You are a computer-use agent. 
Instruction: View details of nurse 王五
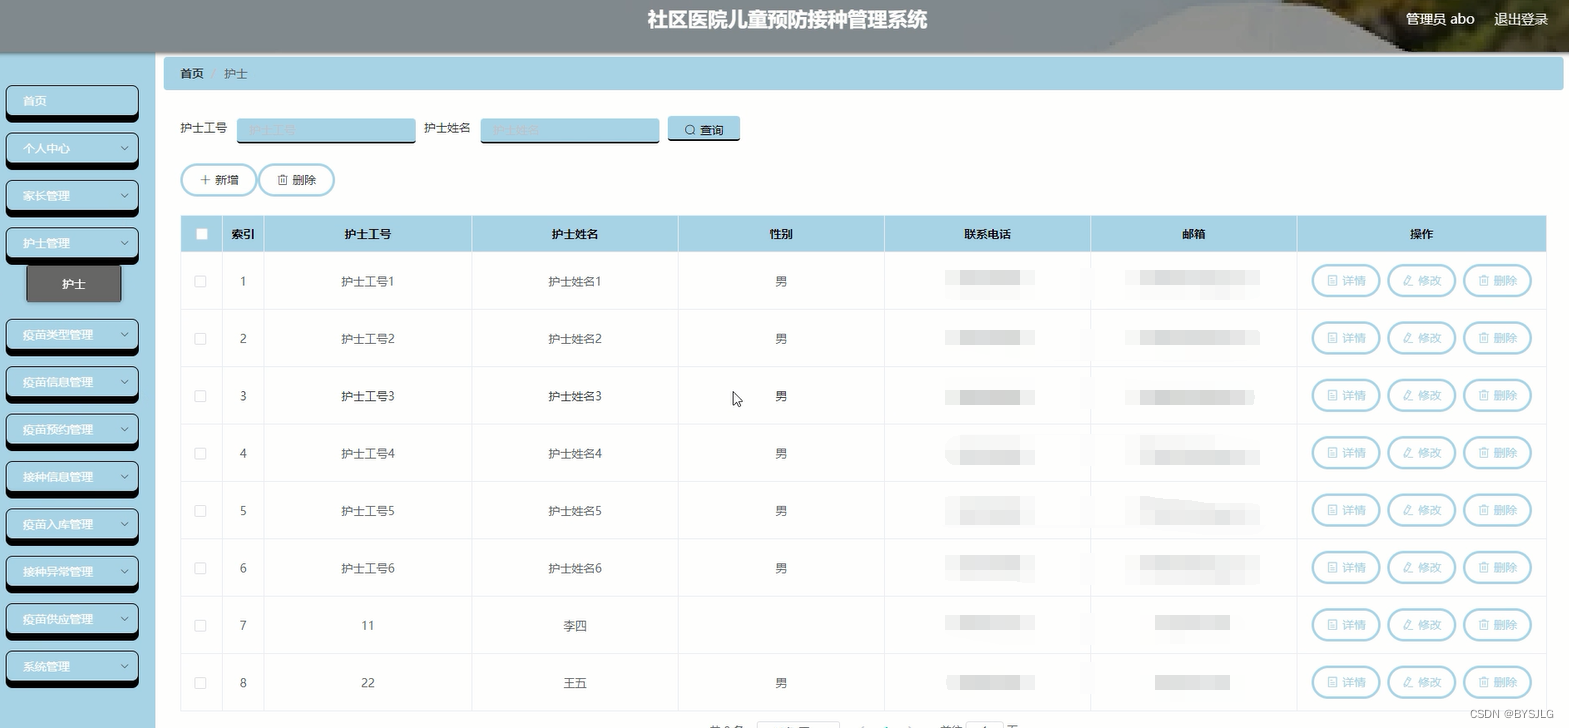[x=1345, y=682]
